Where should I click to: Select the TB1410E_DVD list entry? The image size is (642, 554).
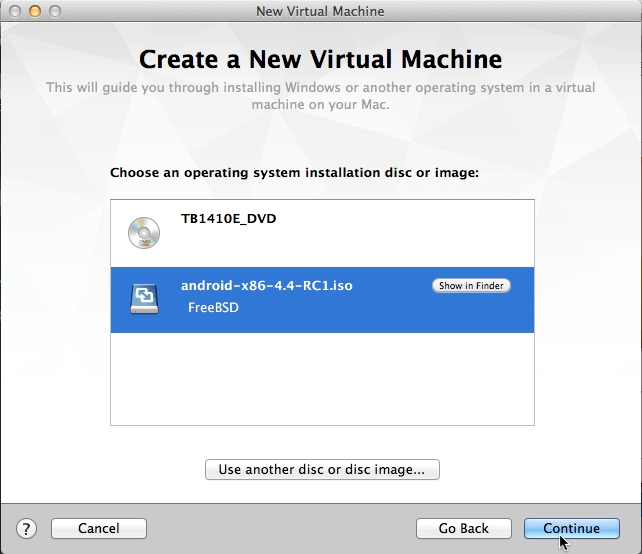tap(322, 233)
